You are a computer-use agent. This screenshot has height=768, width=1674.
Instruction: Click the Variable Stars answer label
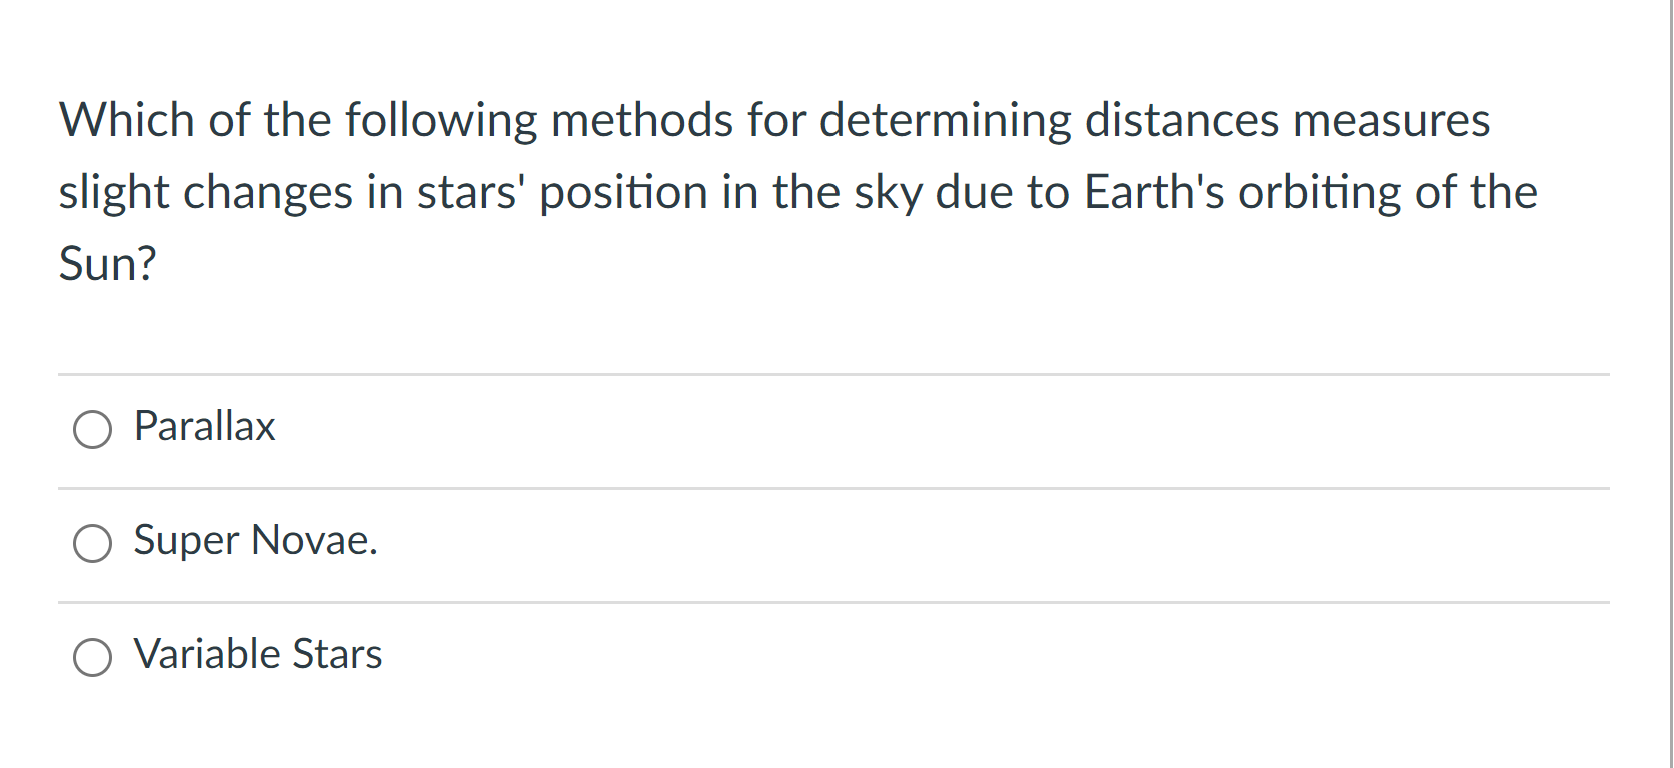[258, 654]
